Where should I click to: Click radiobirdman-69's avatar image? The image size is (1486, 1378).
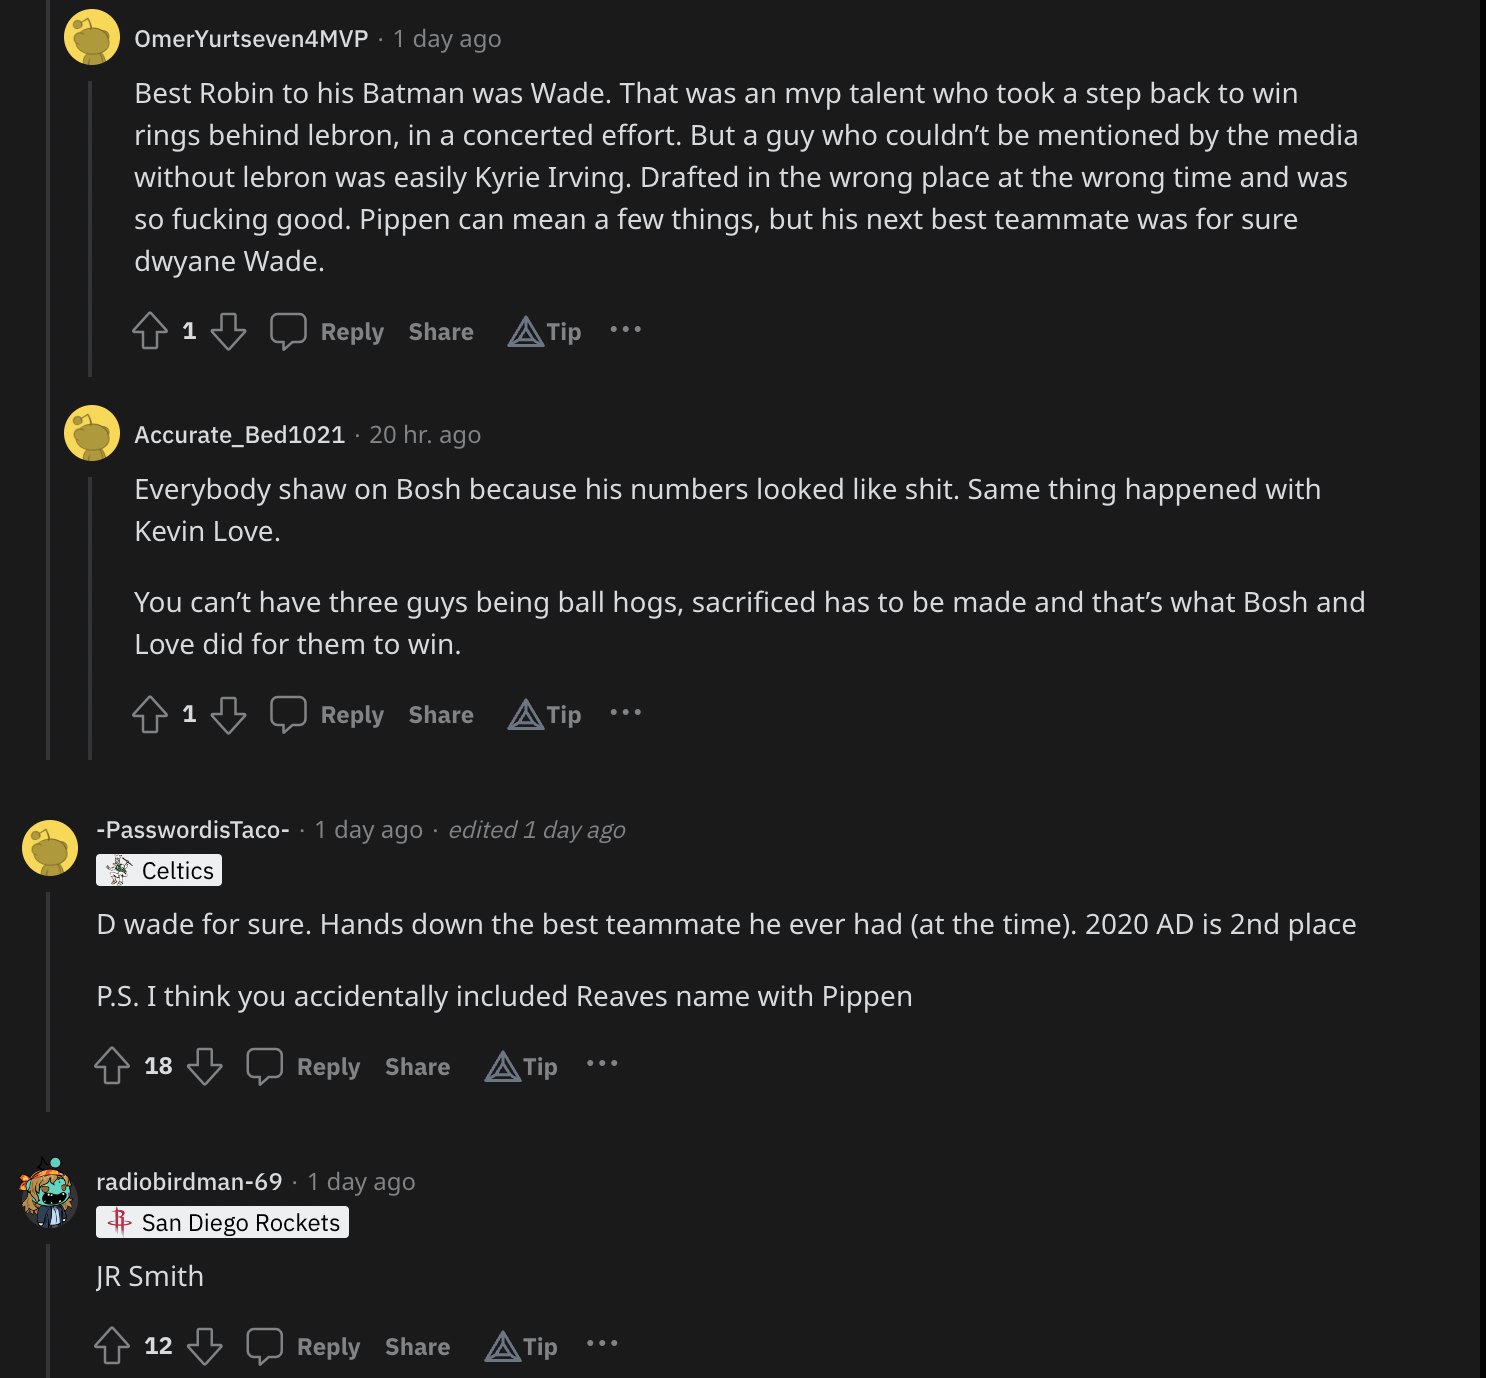click(49, 1193)
